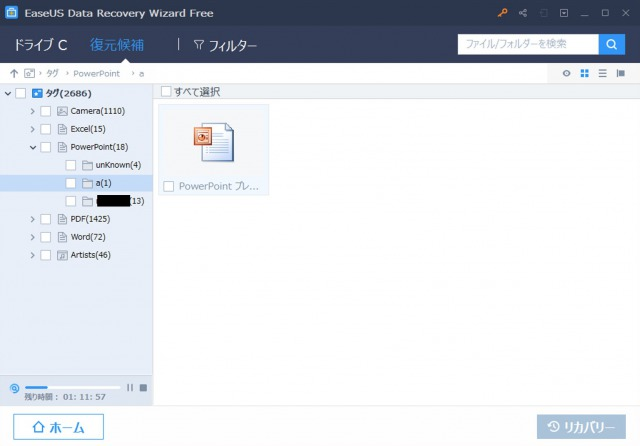Switch to thumbnail grid view
The image size is (640, 446).
point(584,73)
